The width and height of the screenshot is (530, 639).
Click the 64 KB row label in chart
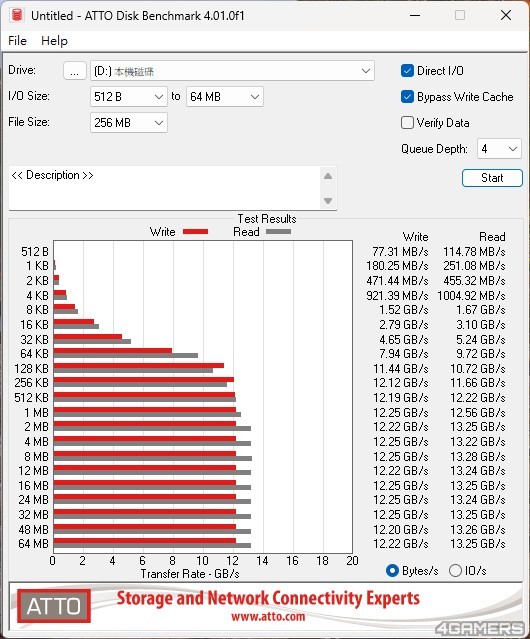[34, 354]
